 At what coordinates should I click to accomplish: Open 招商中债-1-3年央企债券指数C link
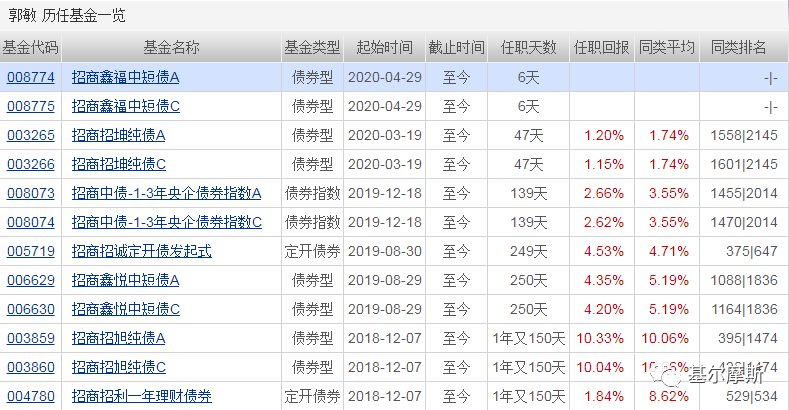click(167, 222)
